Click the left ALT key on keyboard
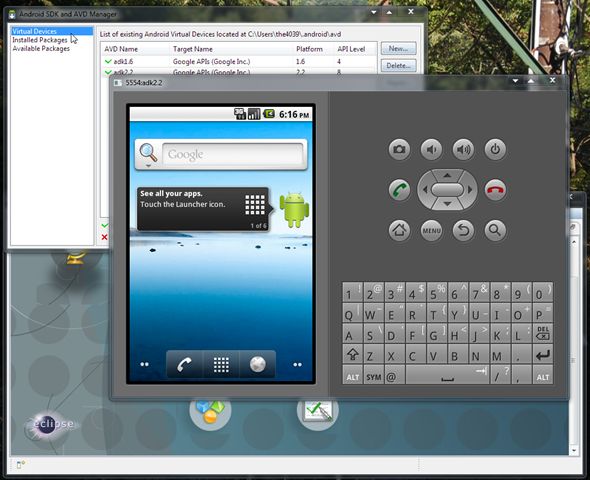 [x=353, y=375]
